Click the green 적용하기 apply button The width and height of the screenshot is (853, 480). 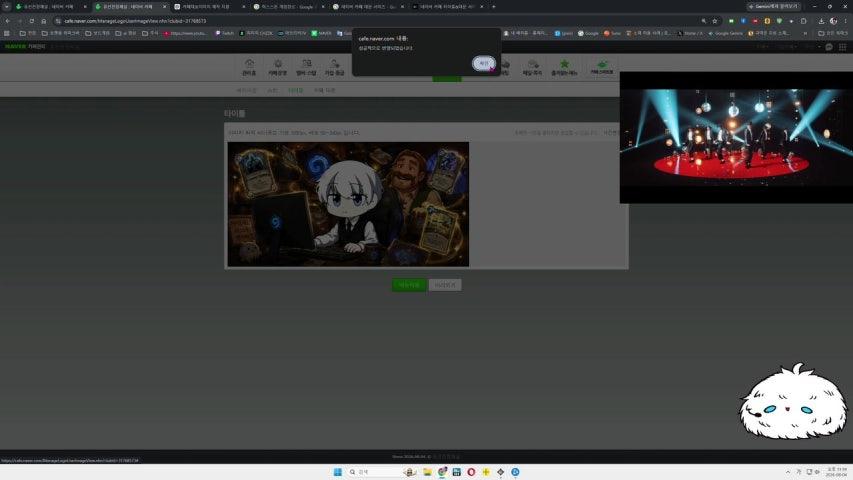tap(409, 285)
